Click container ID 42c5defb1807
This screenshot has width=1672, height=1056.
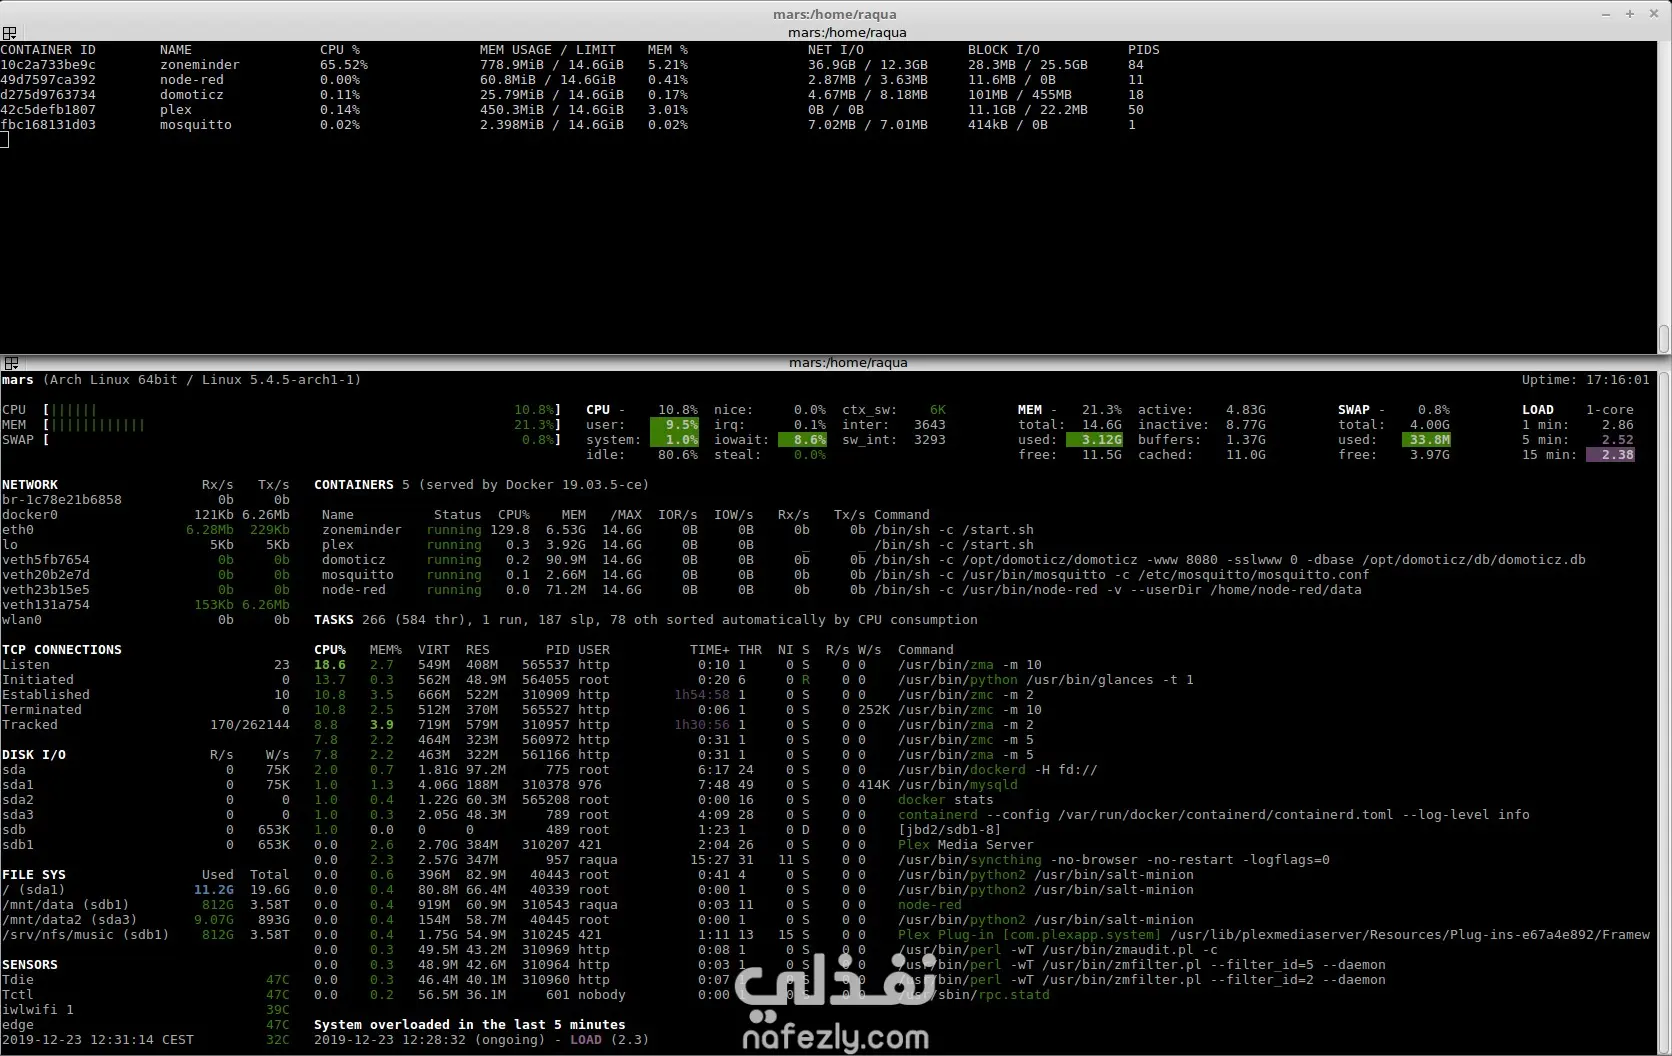click(x=48, y=110)
